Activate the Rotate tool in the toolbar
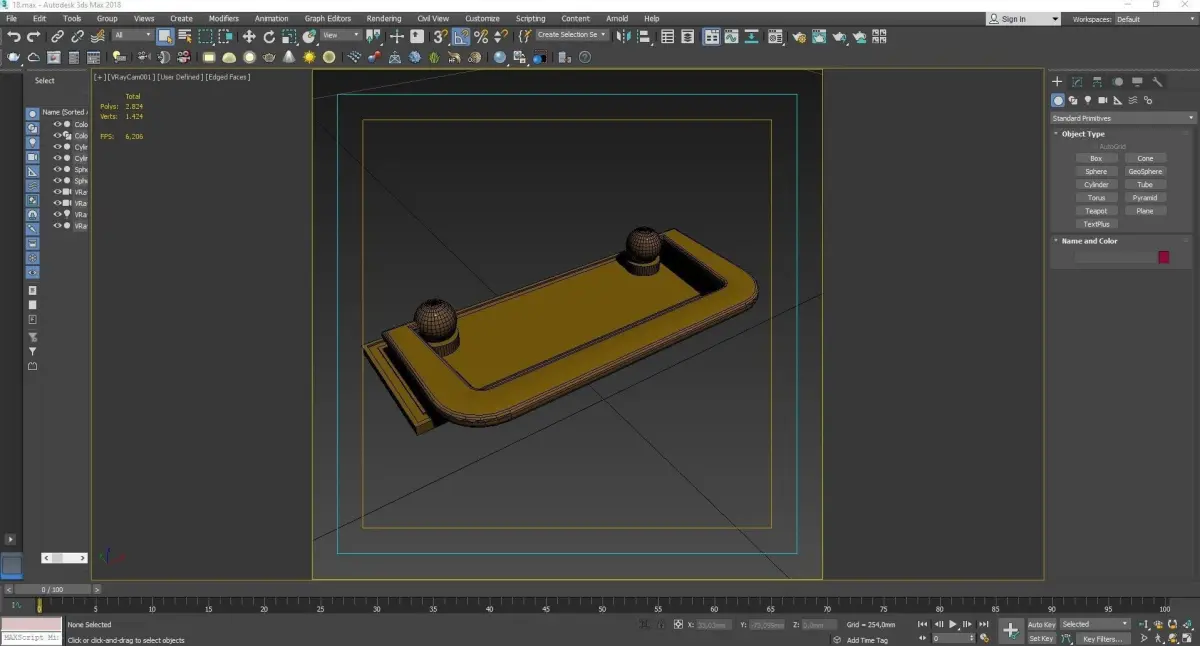This screenshot has height=646, width=1200. tap(269, 36)
